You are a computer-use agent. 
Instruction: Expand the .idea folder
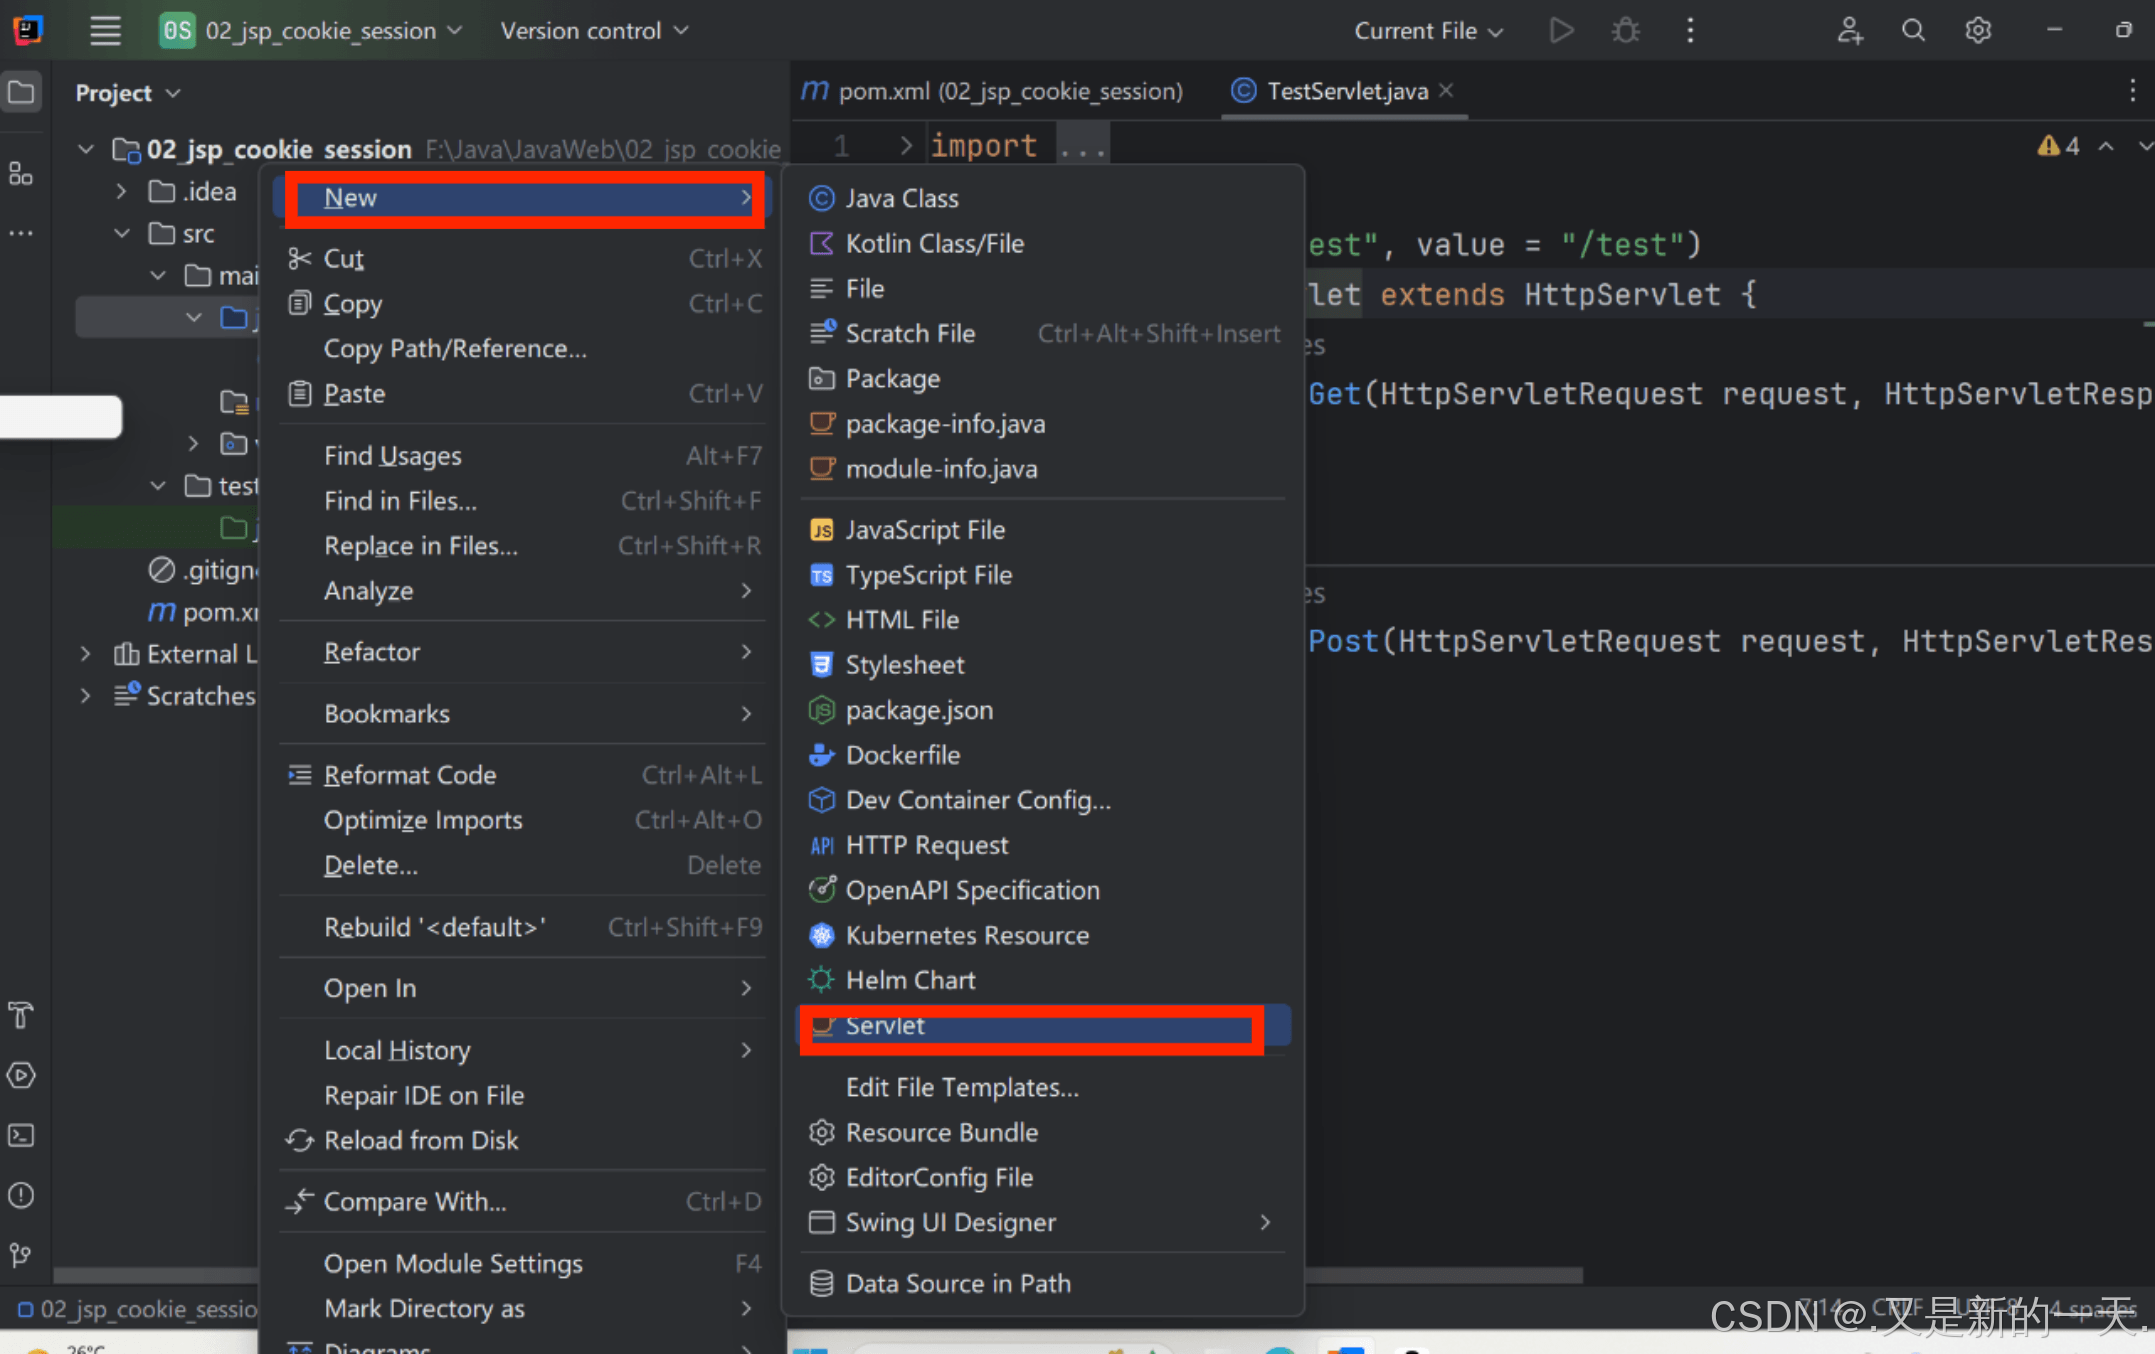[x=121, y=191]
